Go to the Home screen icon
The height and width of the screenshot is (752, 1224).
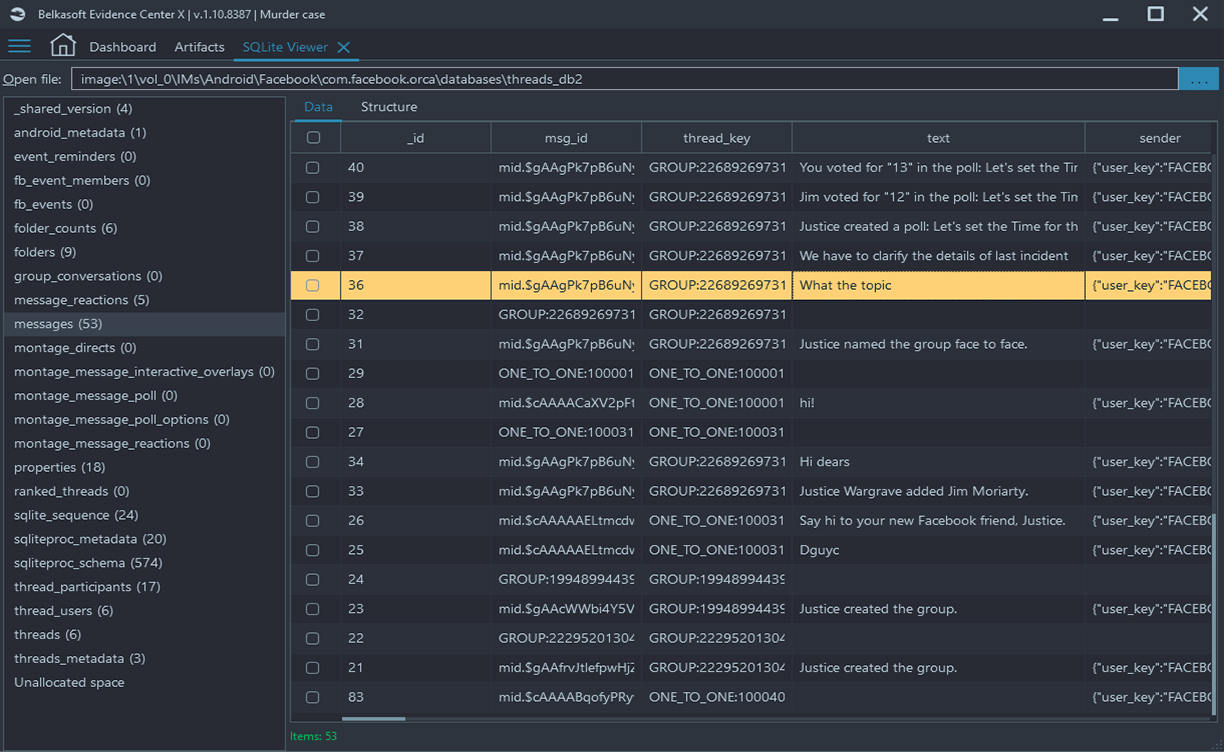pyautogui.click(x=62, y=46)
